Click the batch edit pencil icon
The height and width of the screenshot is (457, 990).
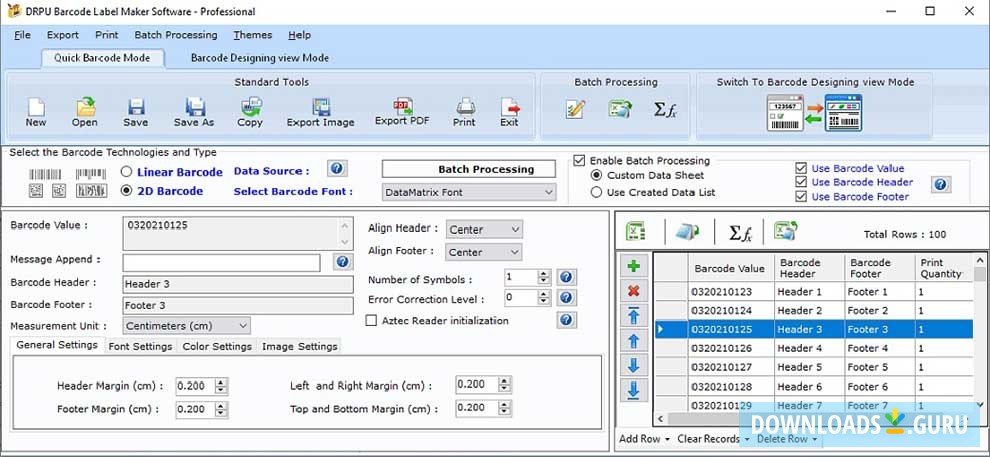pyautogui.click(x=575, y=109)
